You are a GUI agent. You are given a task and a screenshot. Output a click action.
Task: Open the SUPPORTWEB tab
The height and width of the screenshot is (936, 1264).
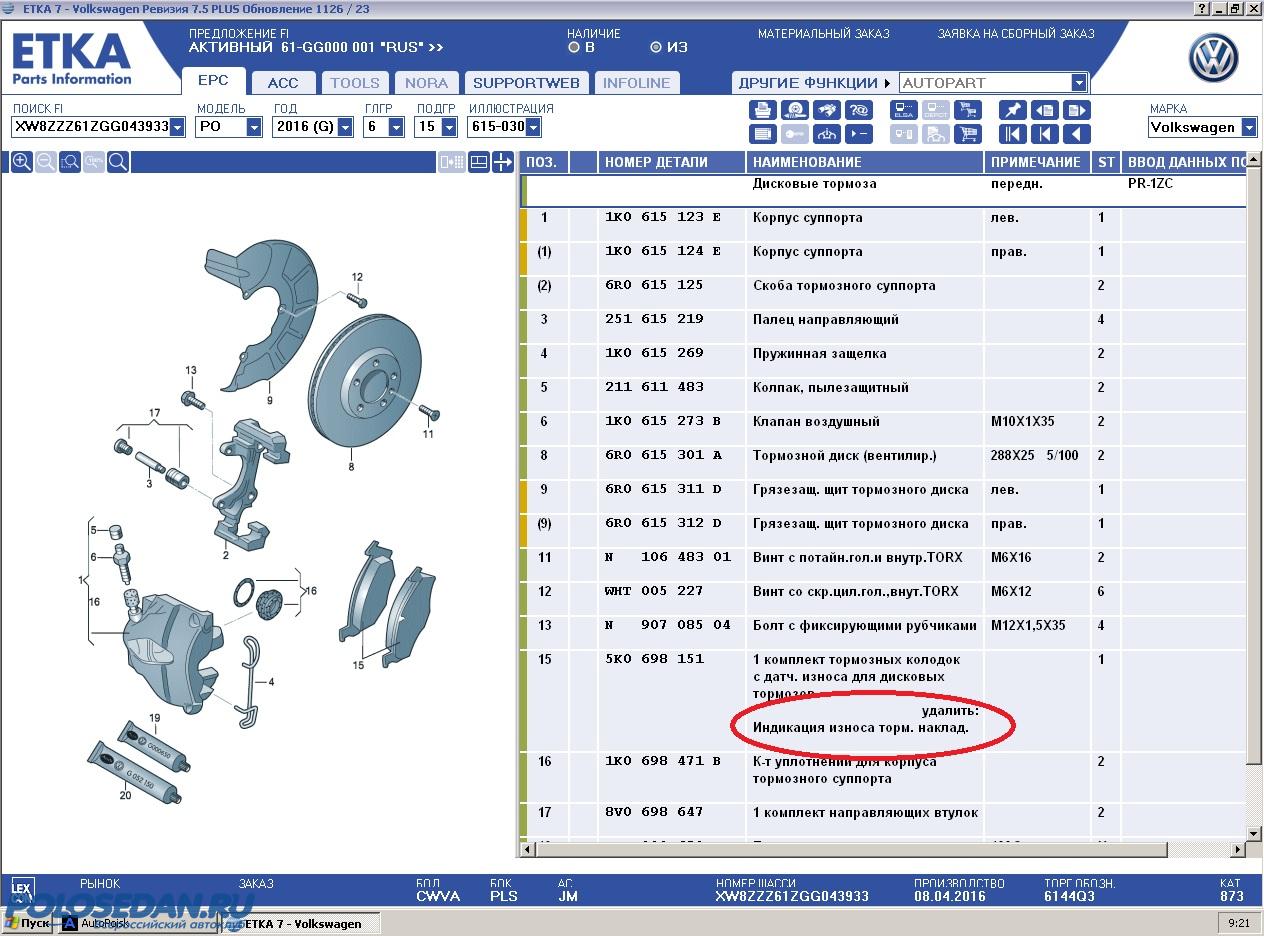(x=526, y=83)
